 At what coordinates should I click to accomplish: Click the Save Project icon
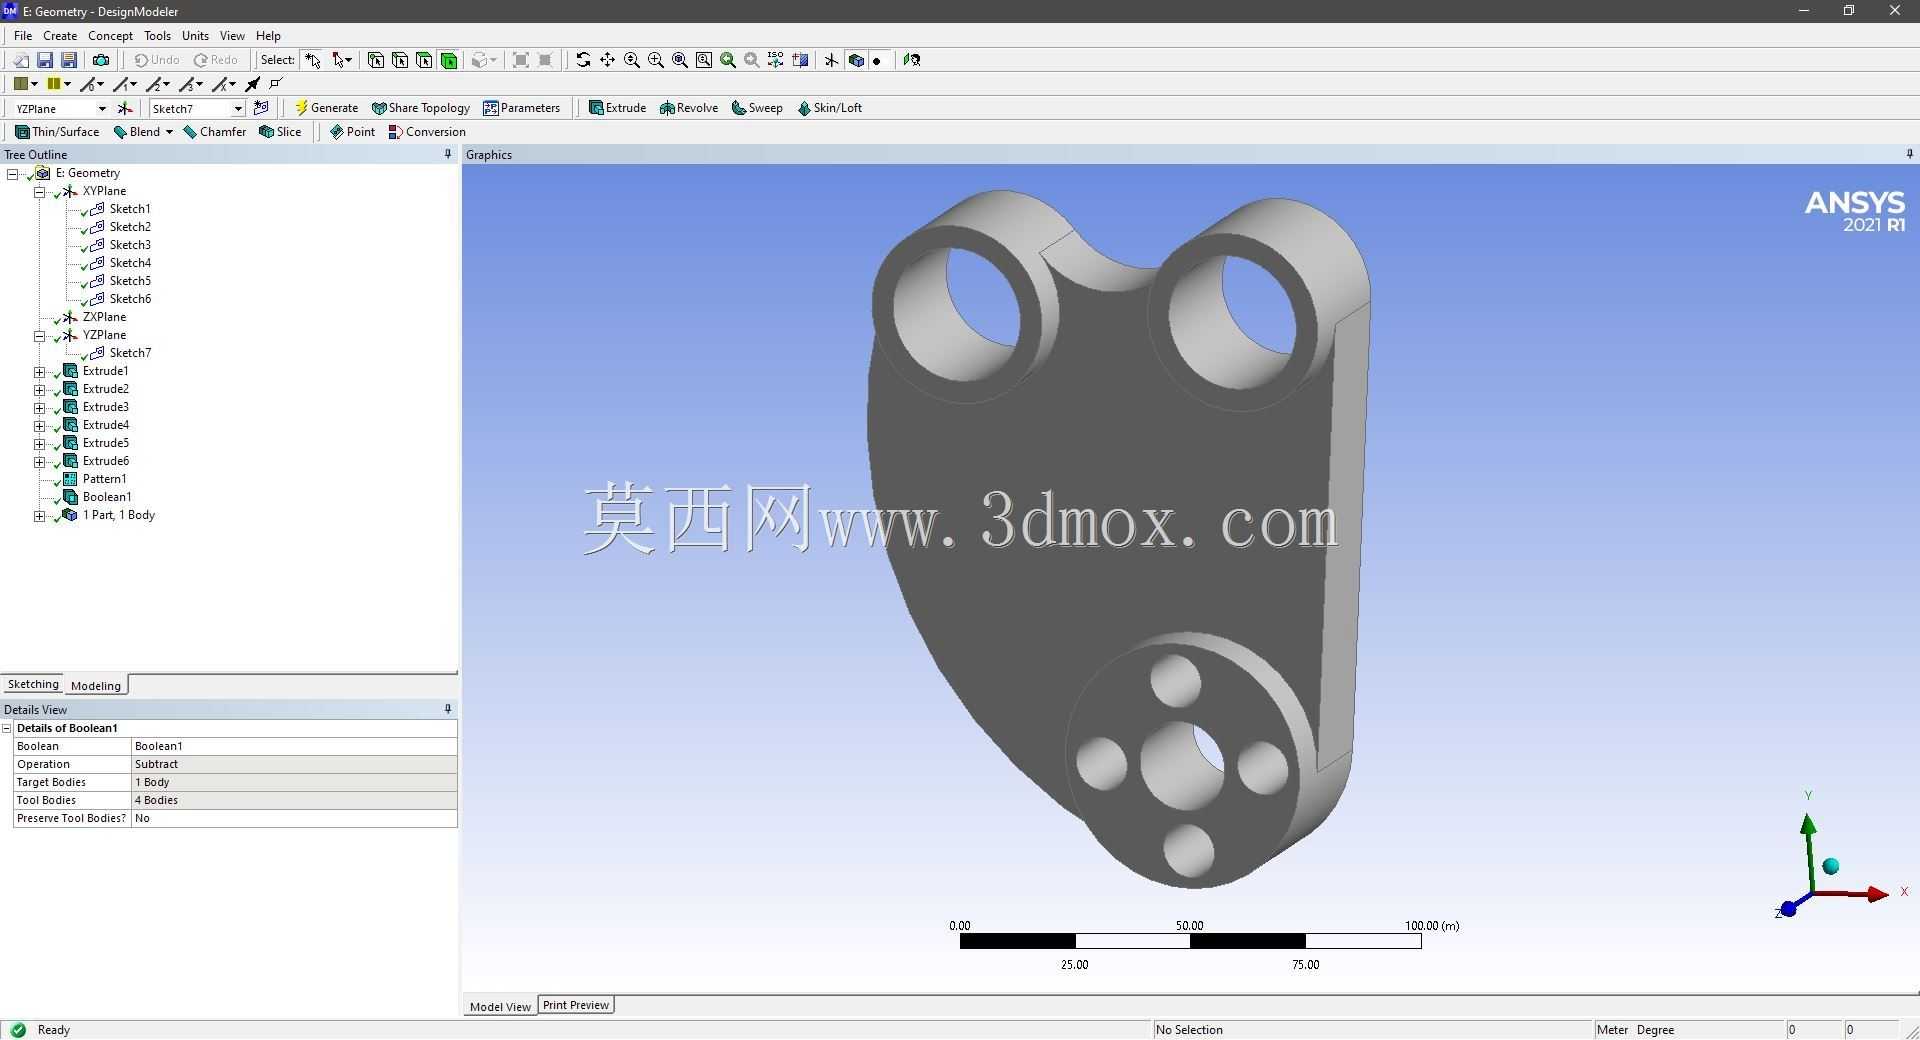45,60
